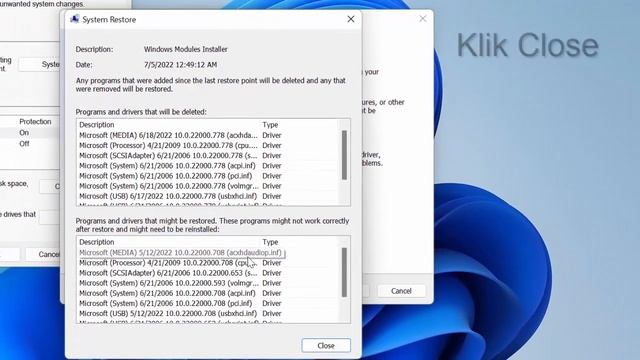Screen dimensions: 640x360
Task: Select Microsoft (USB) 5/12/2022 usbxhci.inf row
Action: (x=208, y=314)
